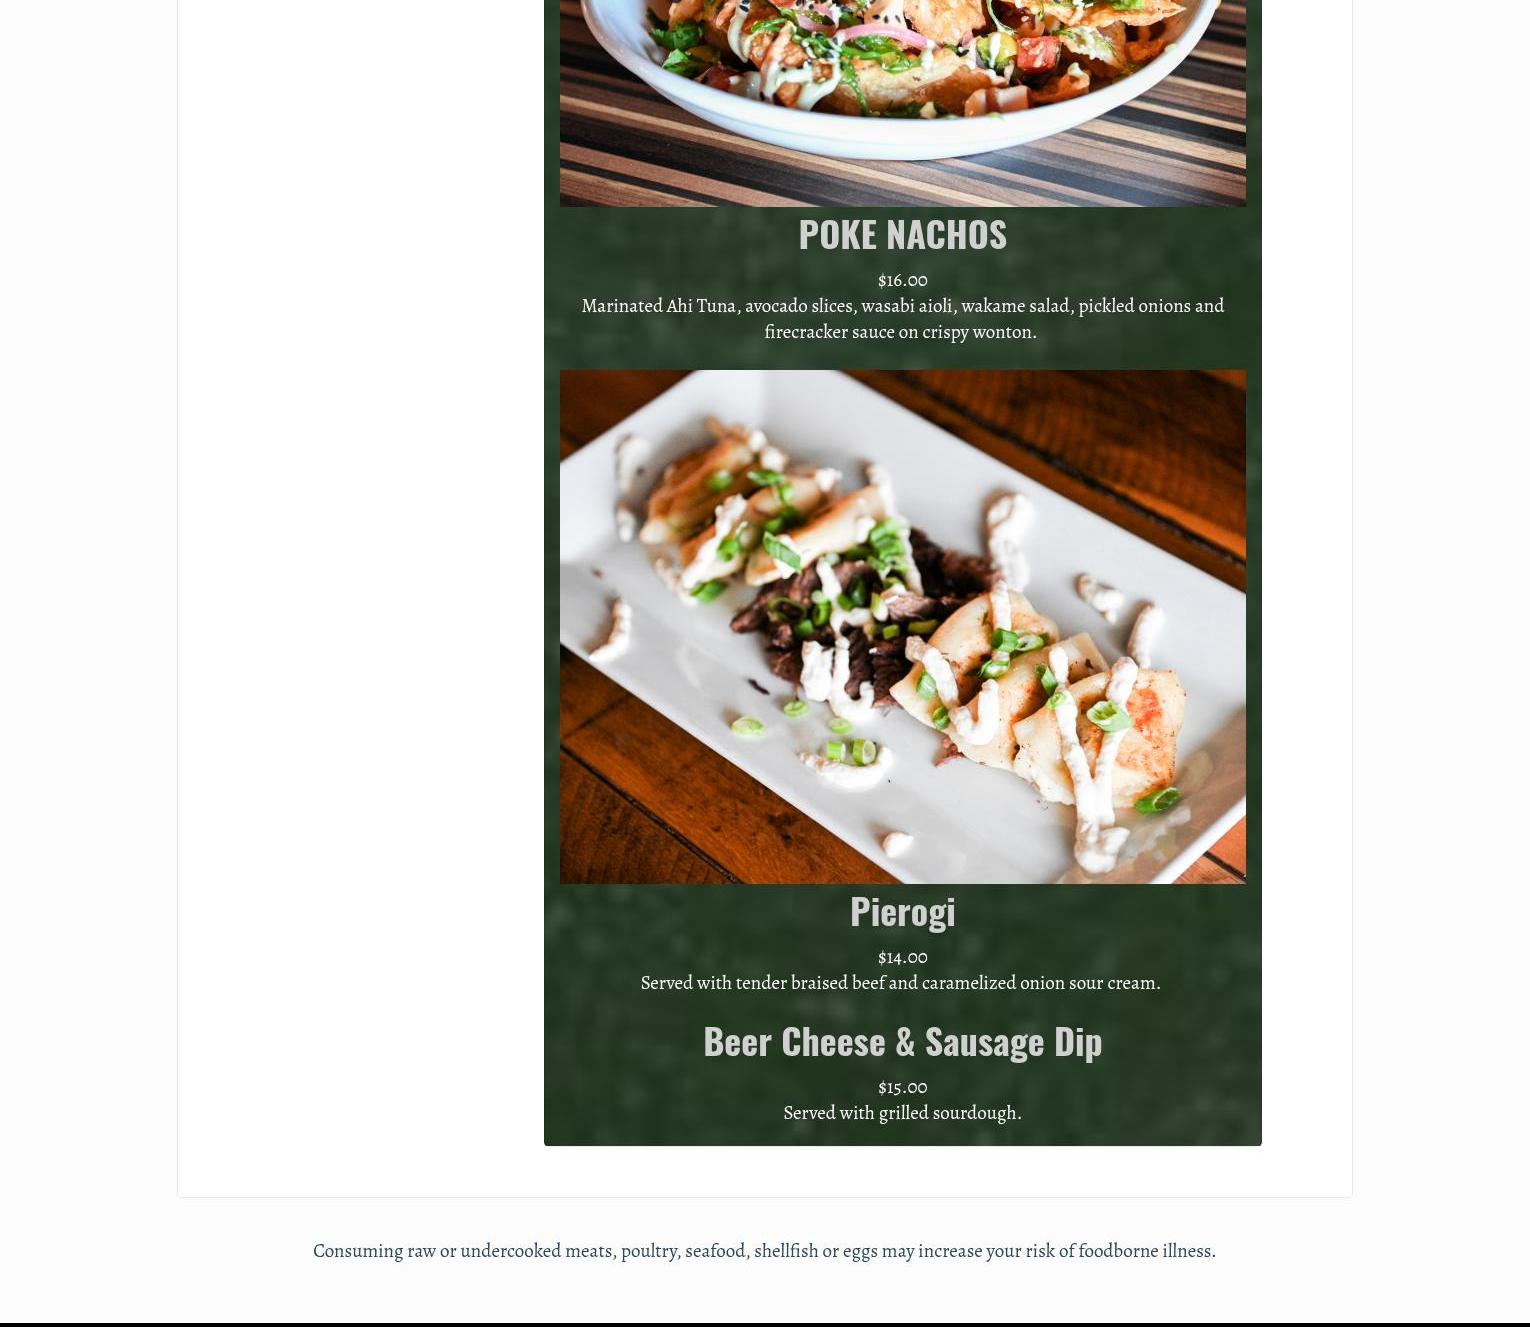Image resolution: width=1530 pixels, height=1327 pixels.
Task: Open the Pierogi dish photo
Action: click(x=902, y=627)
